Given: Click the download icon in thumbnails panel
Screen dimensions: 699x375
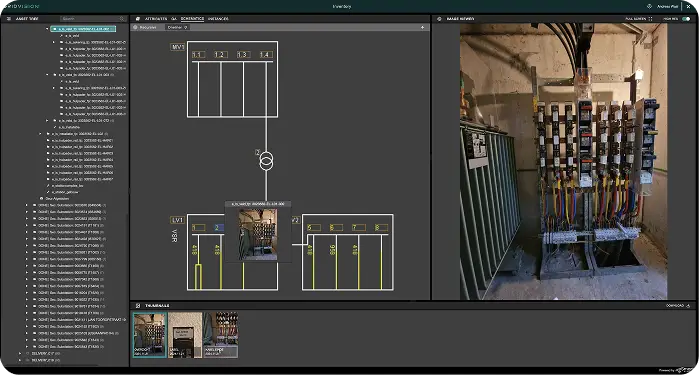Looking at the screenshot, I should pos(688,305).
